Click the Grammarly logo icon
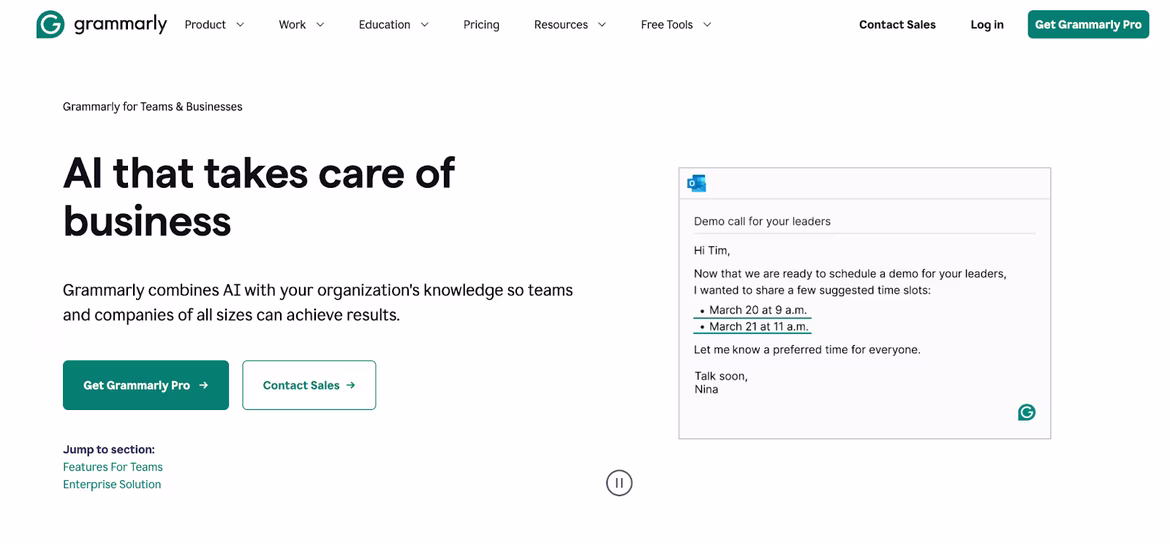Image resolution: width=1170 pixels, height=546 pixels. 50,25
